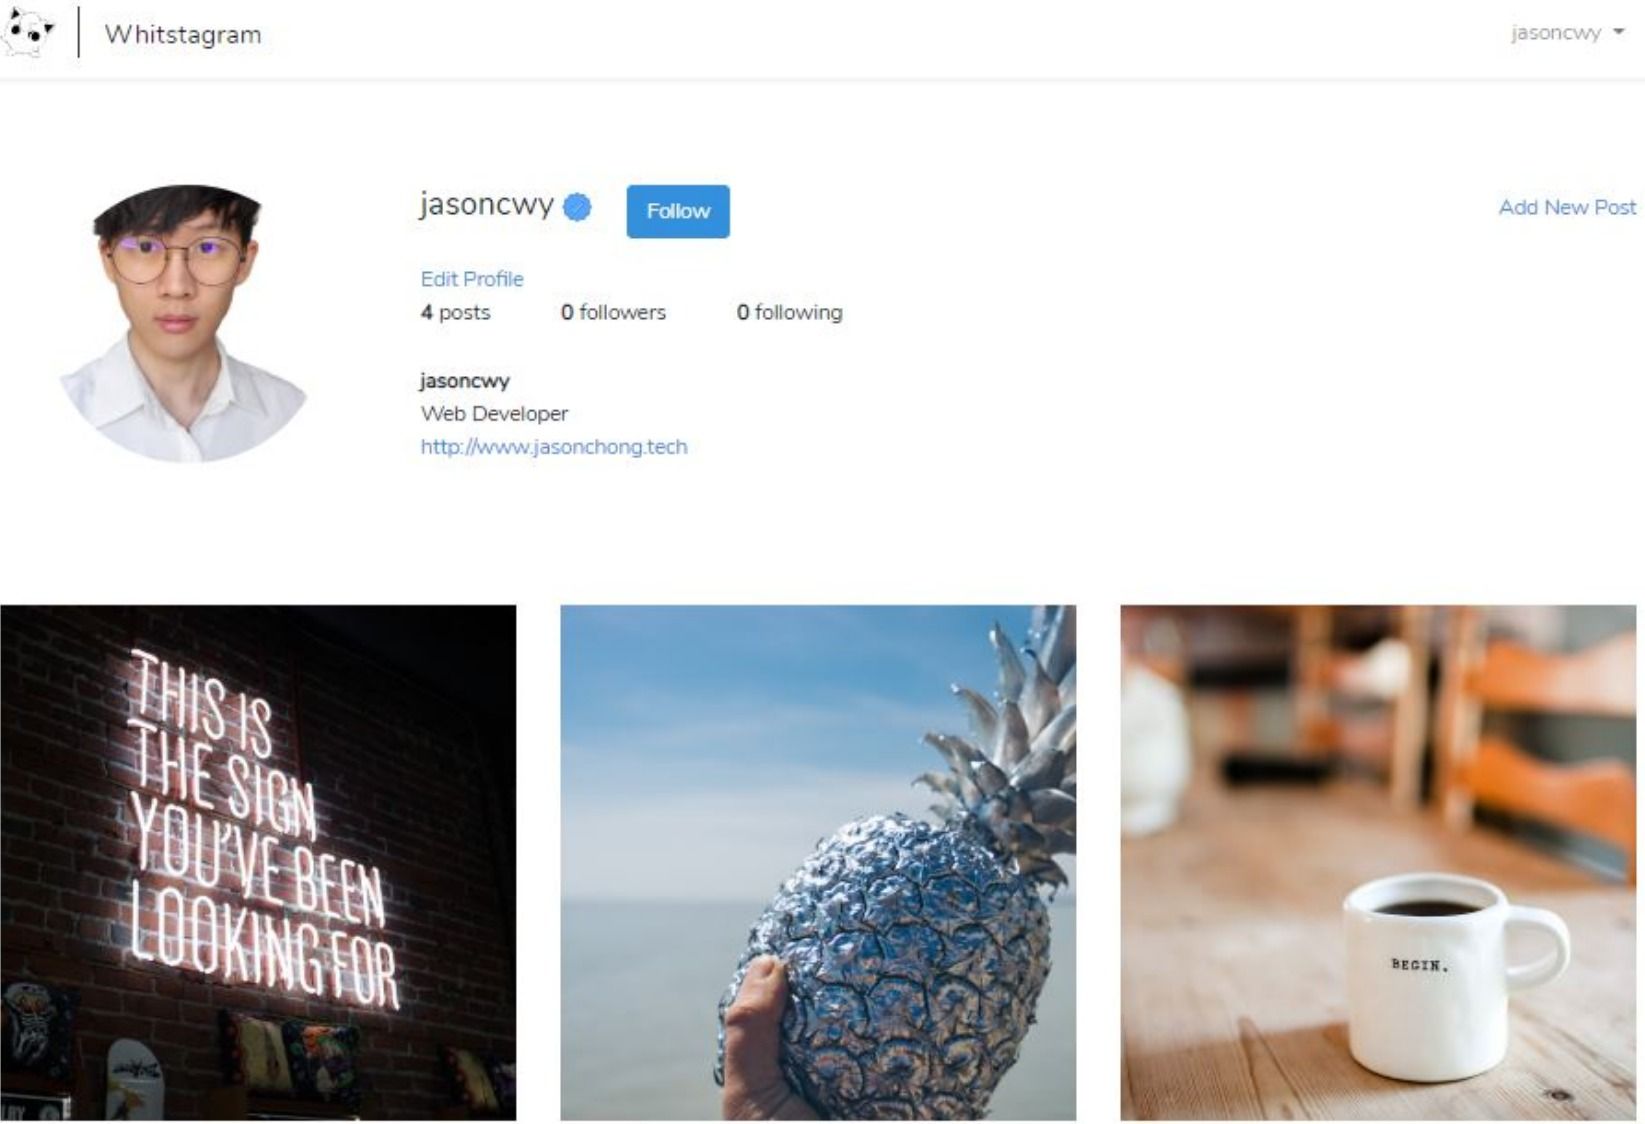Click the Whitstagram cat logo icon
Viewport: 1645px width, 1124px height.
pos(28,33)
